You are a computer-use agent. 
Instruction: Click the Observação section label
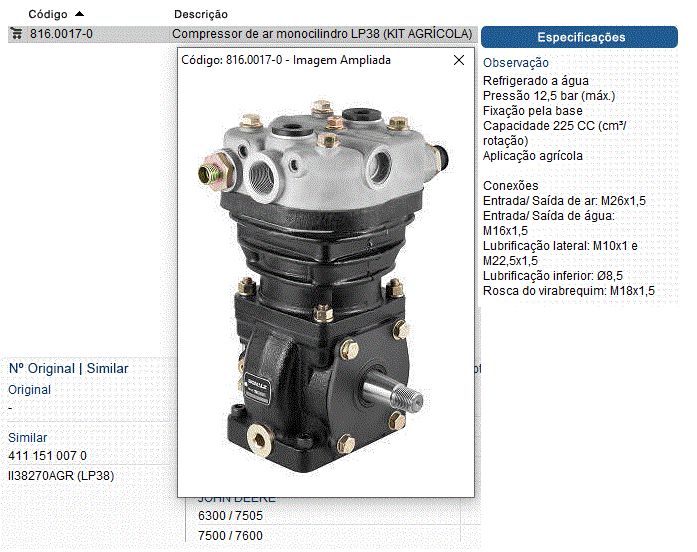point(516,63)
